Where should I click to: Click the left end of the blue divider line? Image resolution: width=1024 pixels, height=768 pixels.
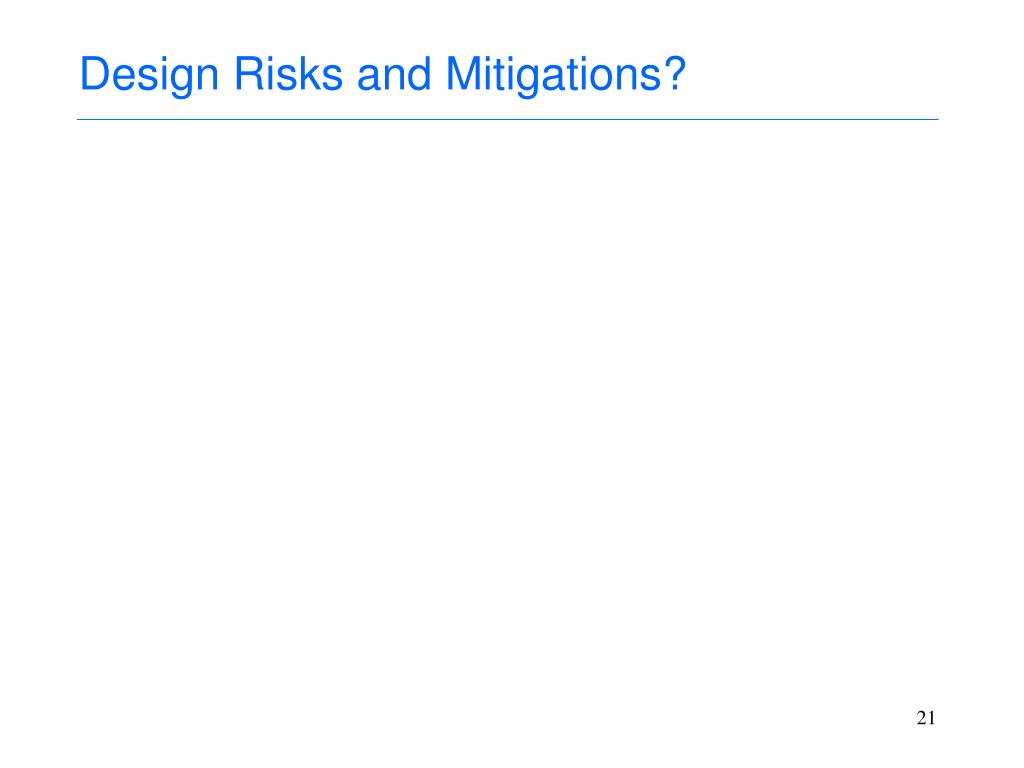[79, 120]
